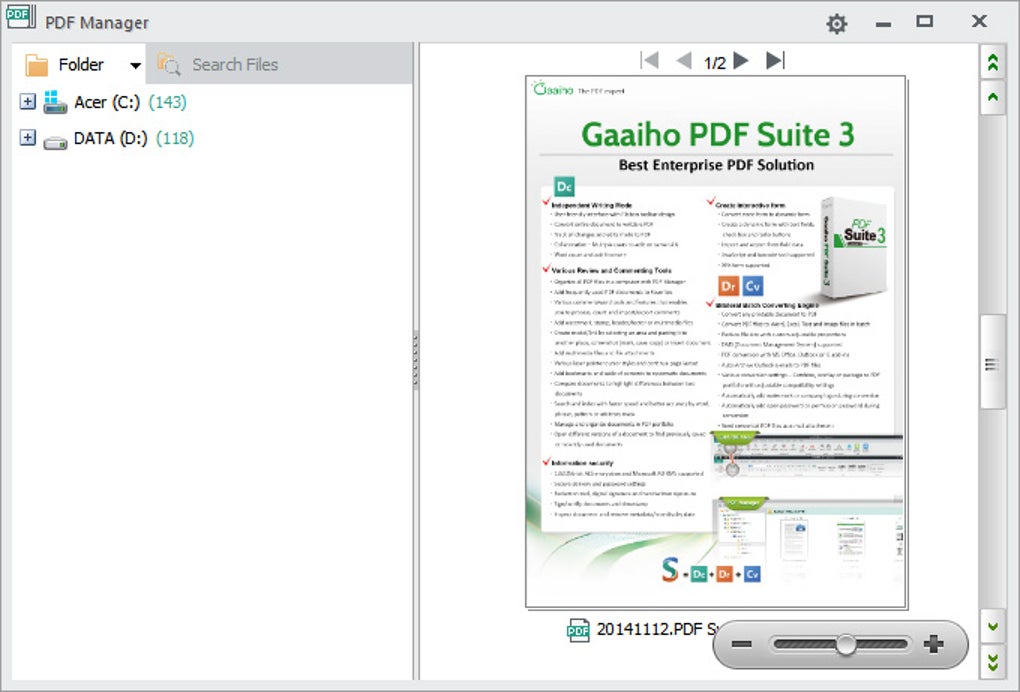Zoom in with the plus button
The image size is (1020, 692).
[x=933, y=644]
